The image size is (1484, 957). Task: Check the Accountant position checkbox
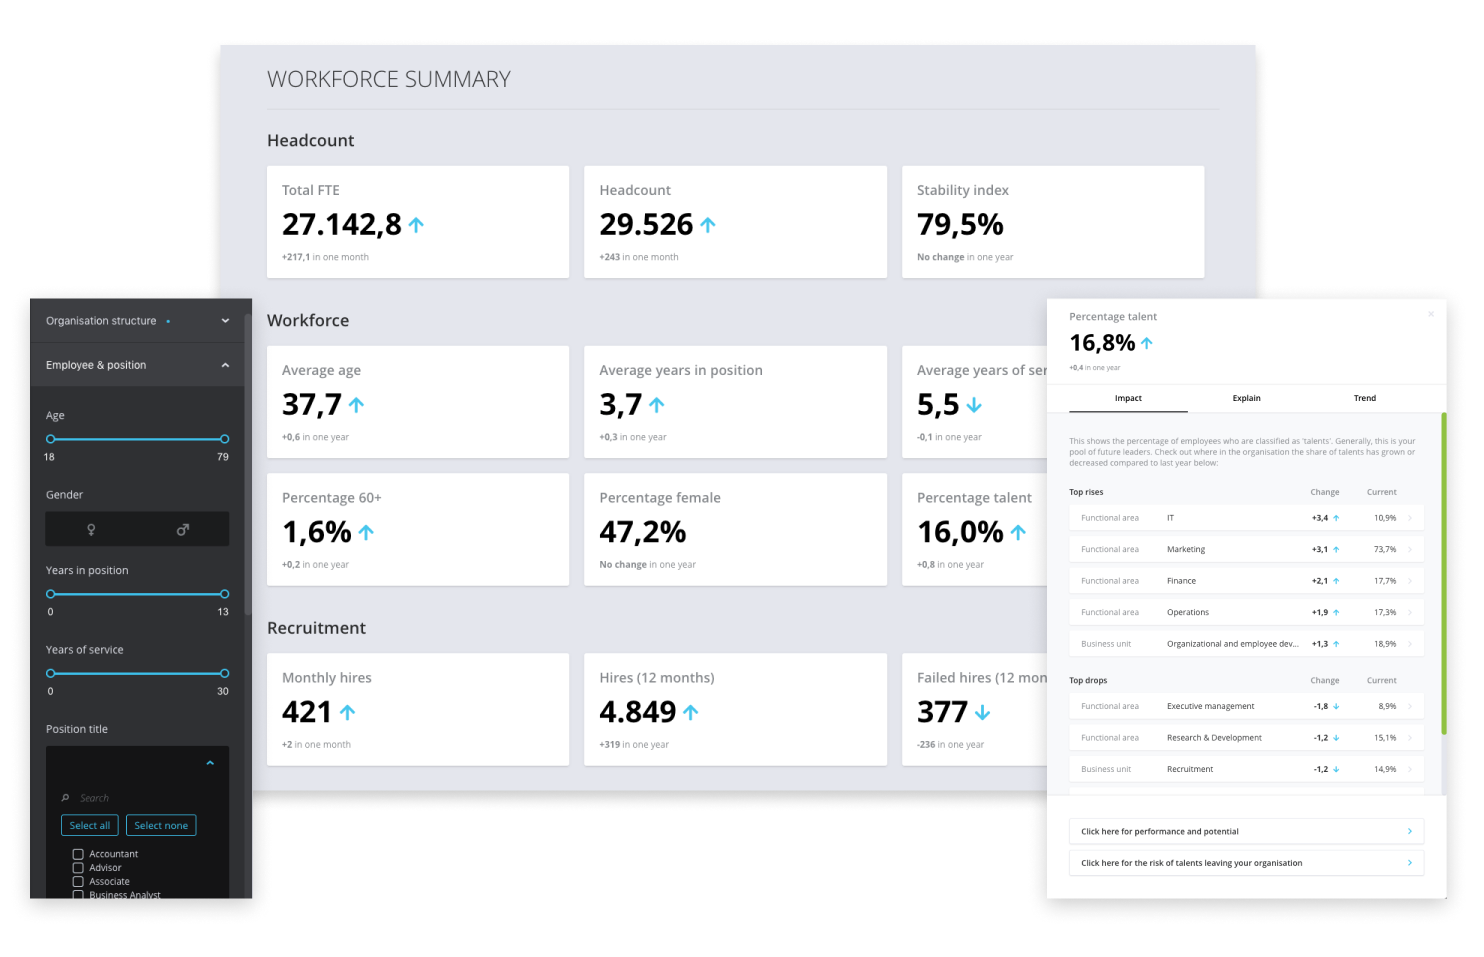tap(78, 853)
